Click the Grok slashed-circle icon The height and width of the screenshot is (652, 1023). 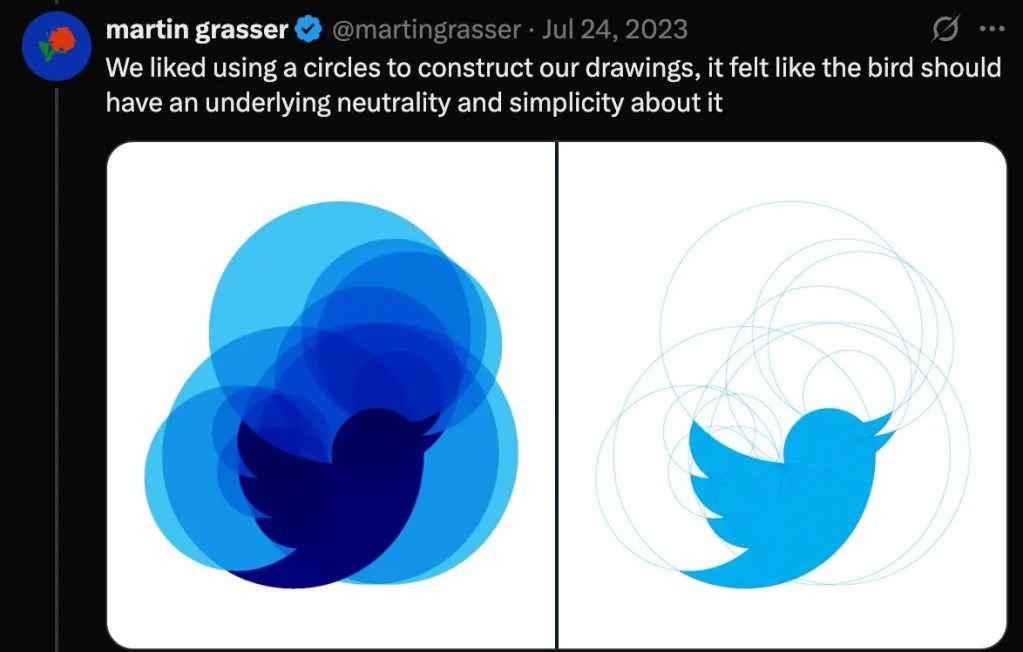[x=942, y=31]
